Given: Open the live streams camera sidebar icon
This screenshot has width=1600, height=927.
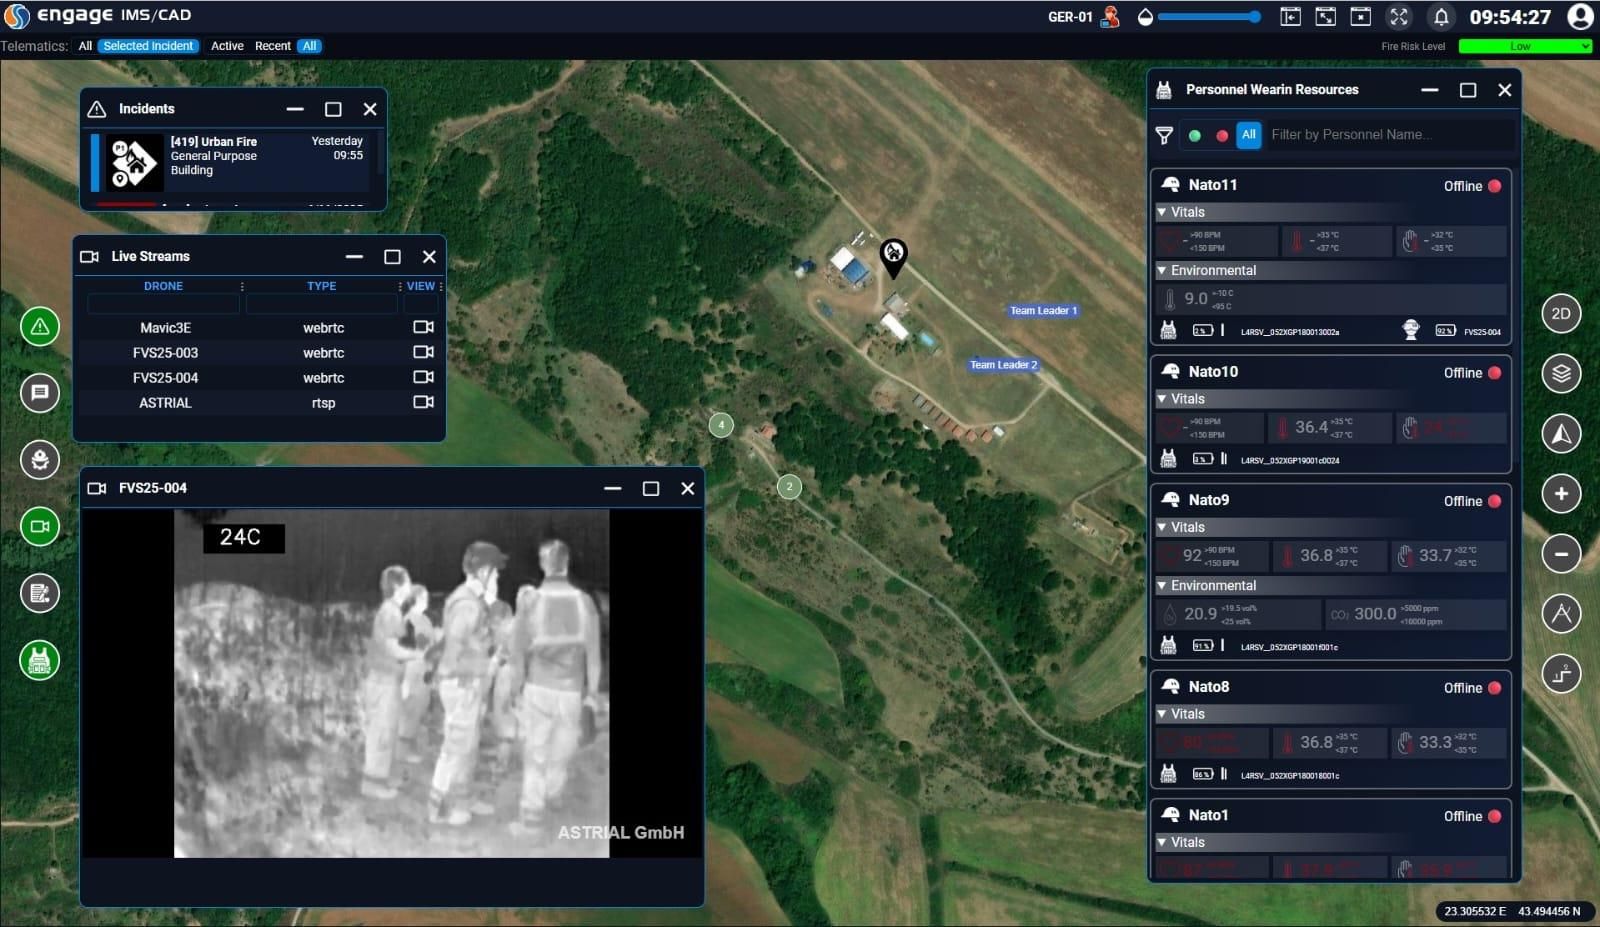Looking at the screenshot, I should [x=40, y=527].
